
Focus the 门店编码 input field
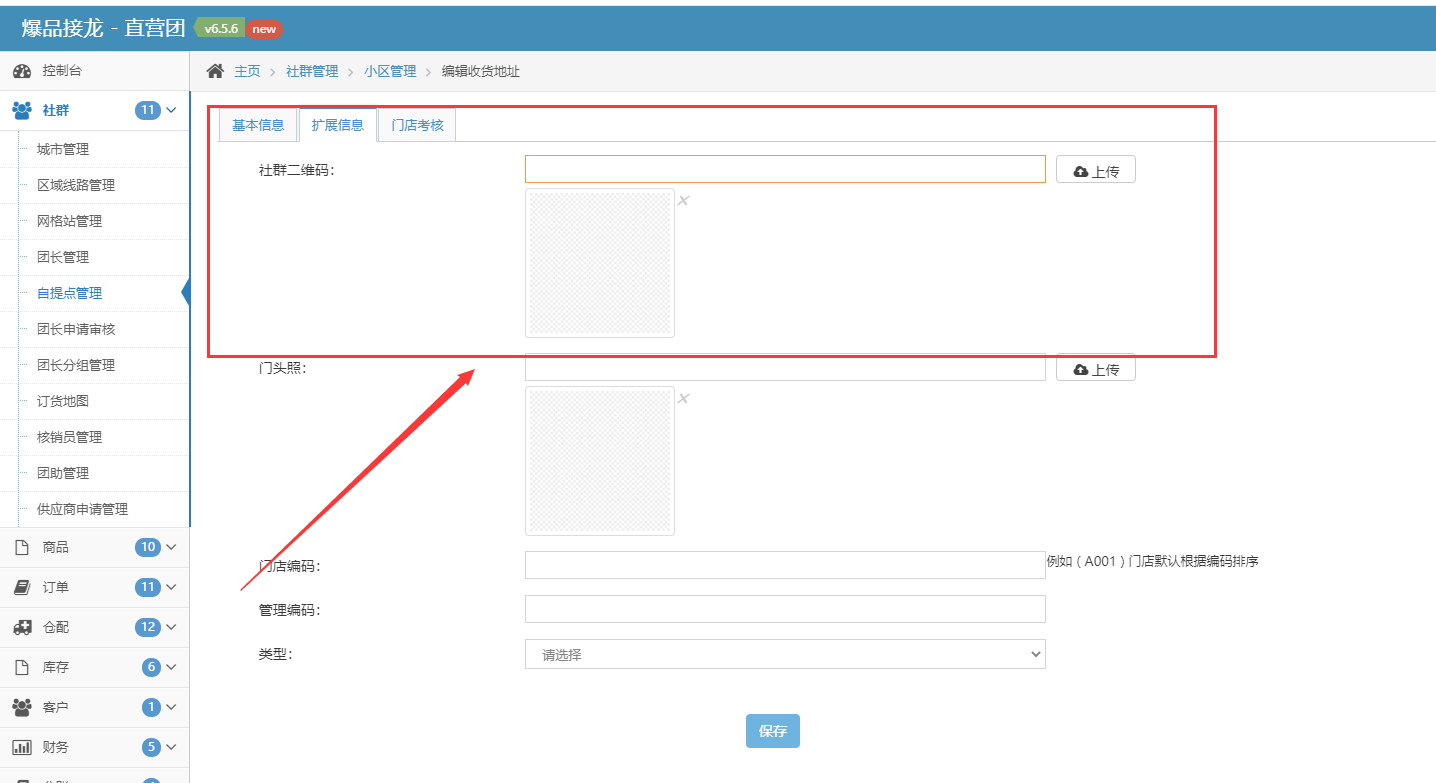pyautogui.click(x=785, y=565)
